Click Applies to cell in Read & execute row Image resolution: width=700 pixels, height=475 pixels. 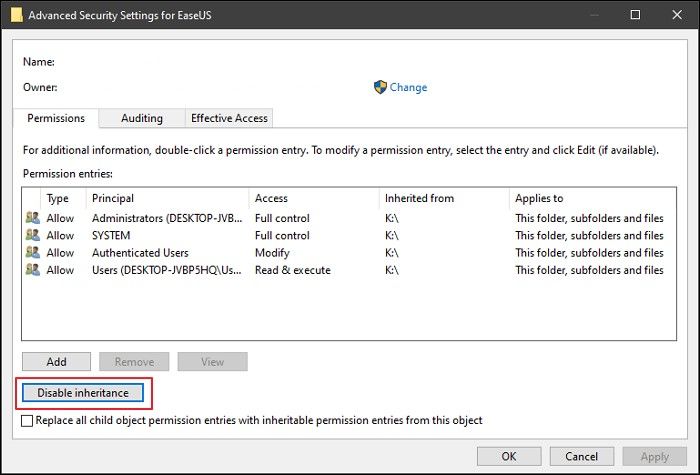[x=589, y=270]
